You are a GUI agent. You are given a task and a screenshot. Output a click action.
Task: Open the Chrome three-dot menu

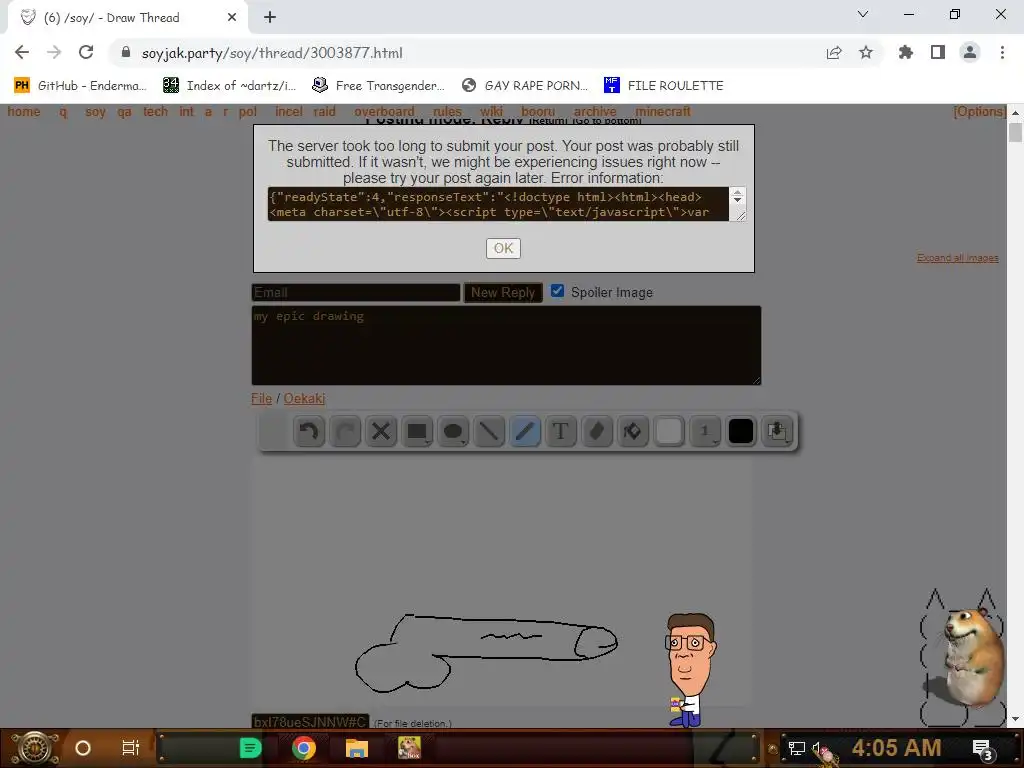(x=1002, y=52)
